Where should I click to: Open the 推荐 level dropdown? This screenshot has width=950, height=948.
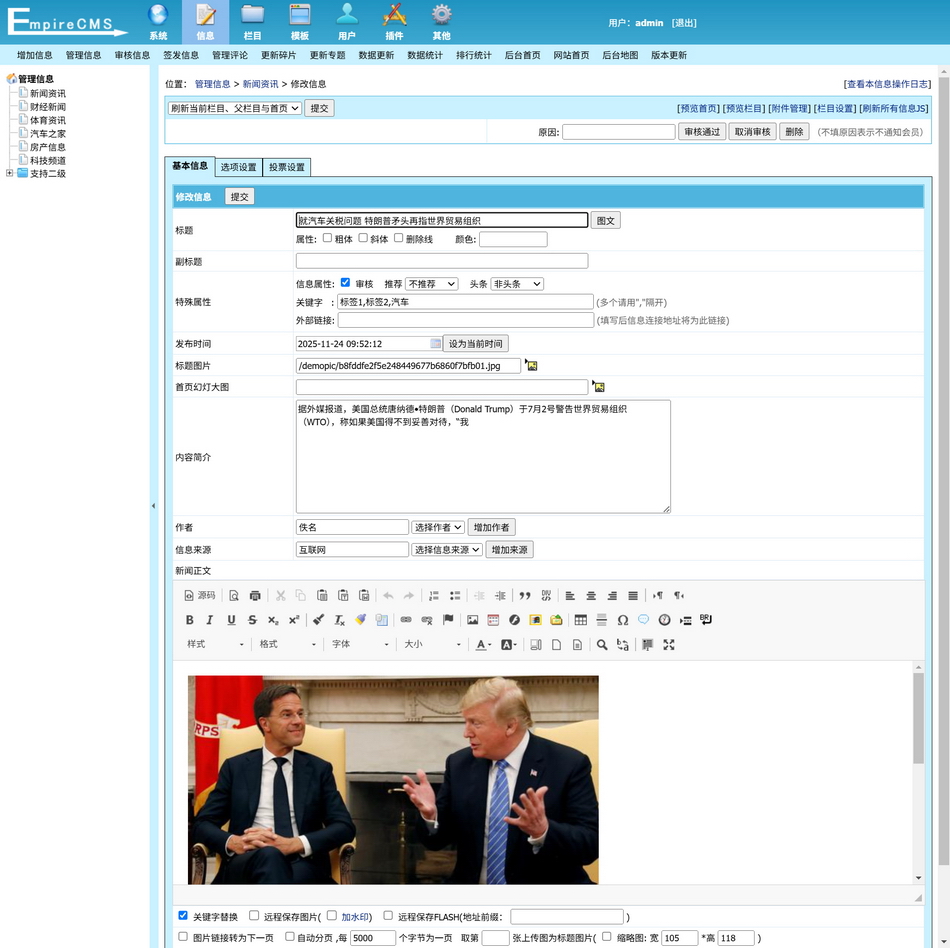pos(431,284)
